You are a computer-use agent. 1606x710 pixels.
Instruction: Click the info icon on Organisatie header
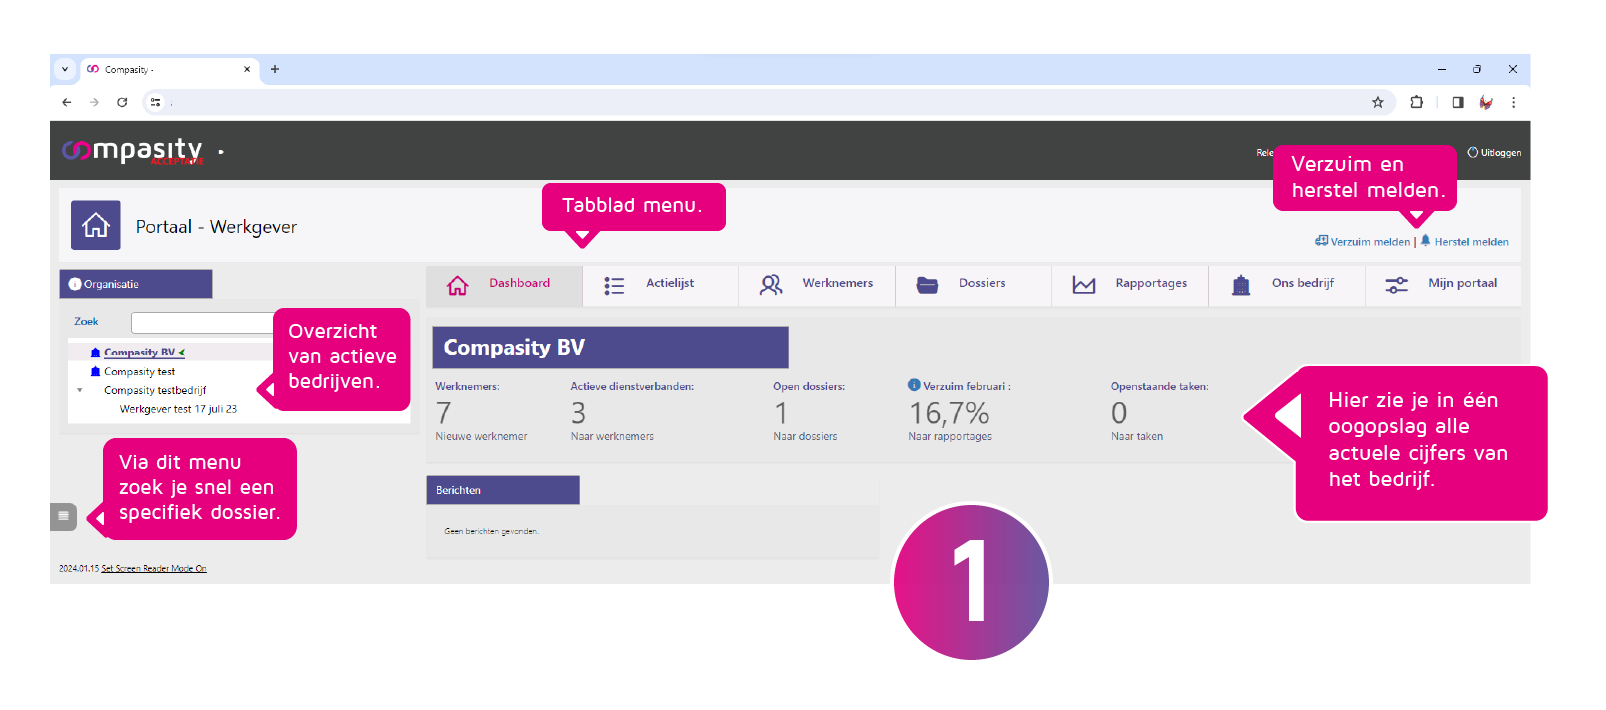(x=75, y=284)
